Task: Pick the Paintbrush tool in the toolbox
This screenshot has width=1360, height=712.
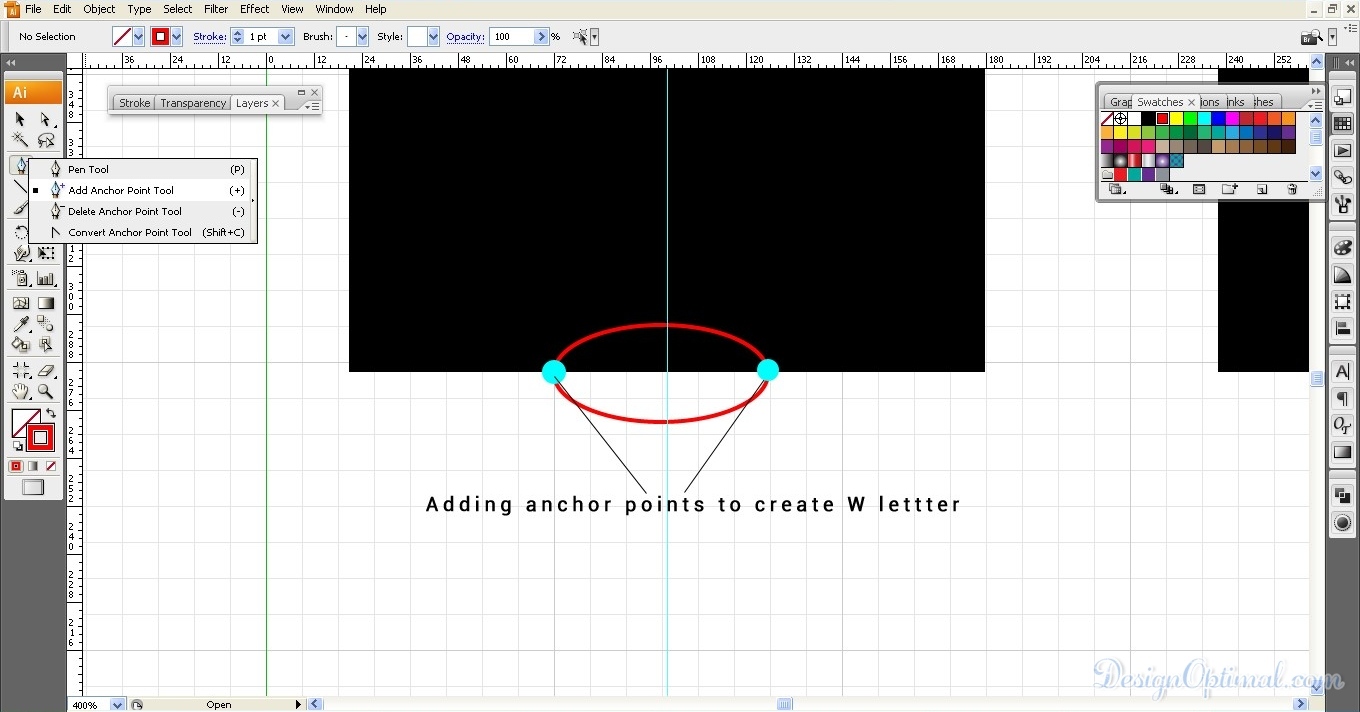Action: point(20,208)
